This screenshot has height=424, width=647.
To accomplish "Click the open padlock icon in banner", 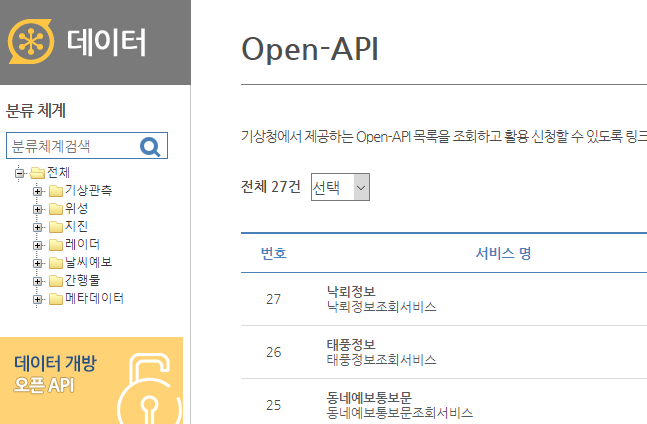I will coord(149,389).
